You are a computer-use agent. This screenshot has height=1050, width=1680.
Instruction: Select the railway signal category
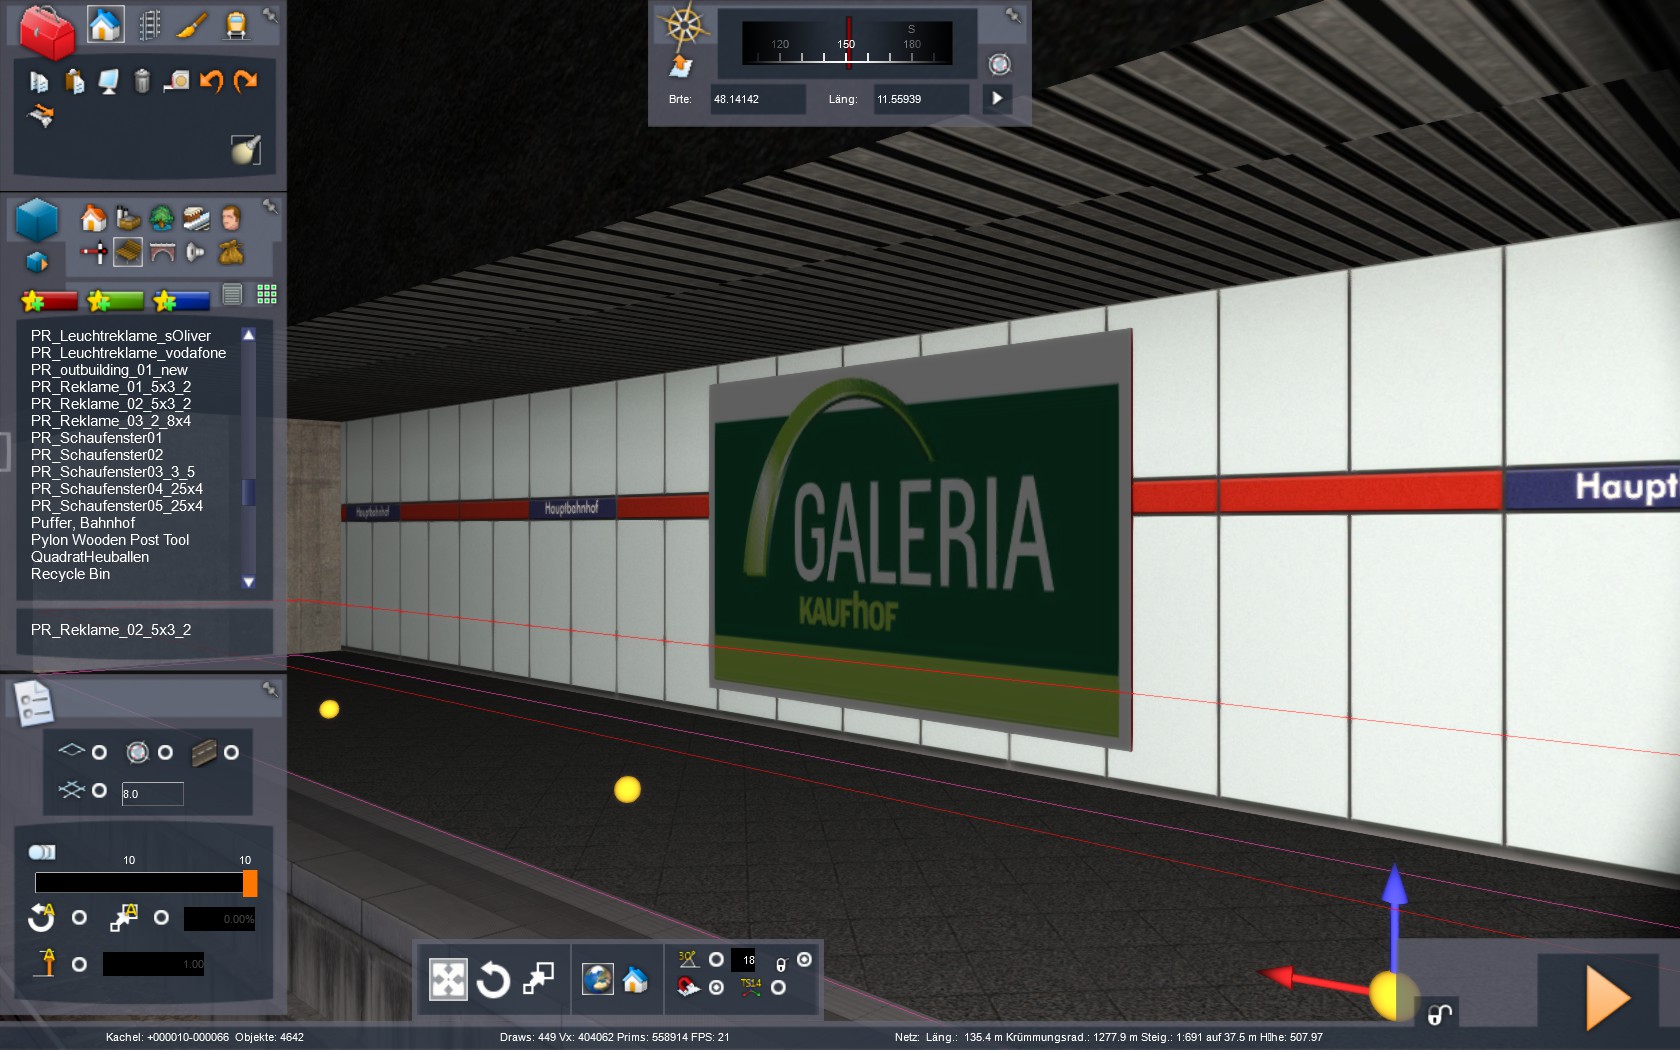tap(94, 252)
